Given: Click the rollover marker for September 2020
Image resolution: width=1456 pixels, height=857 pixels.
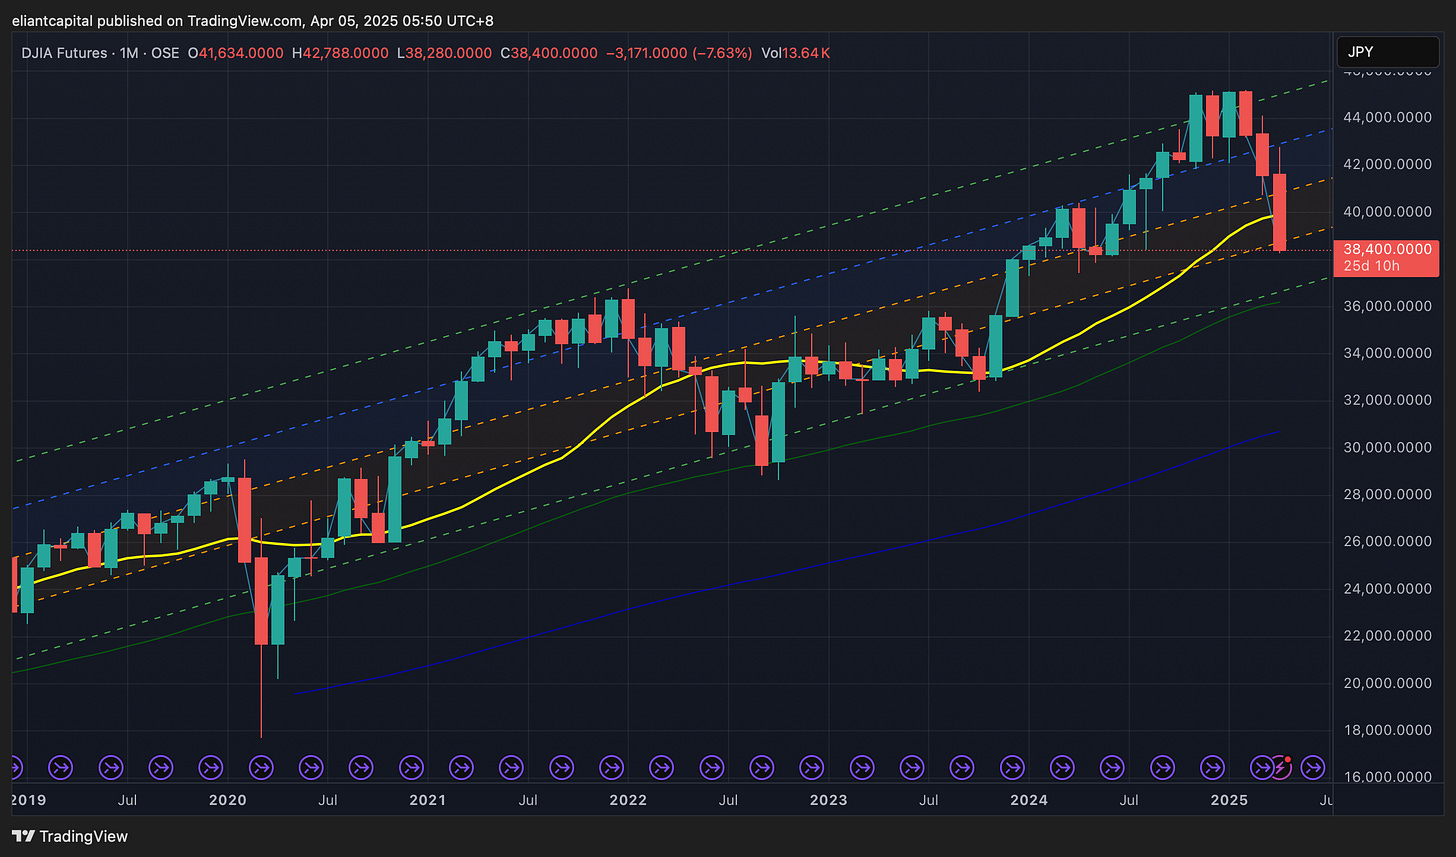Looking at the screenshot, I should pos(361,768).
